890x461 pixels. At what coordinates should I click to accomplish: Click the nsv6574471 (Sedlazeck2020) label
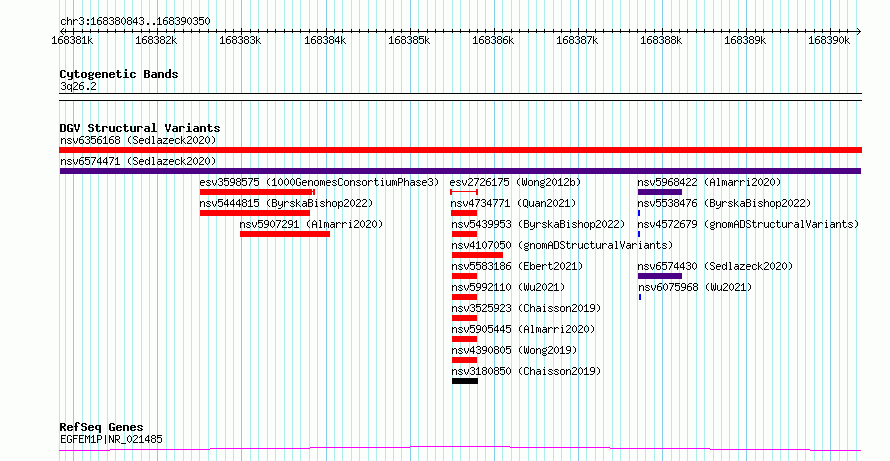(138, 161)
